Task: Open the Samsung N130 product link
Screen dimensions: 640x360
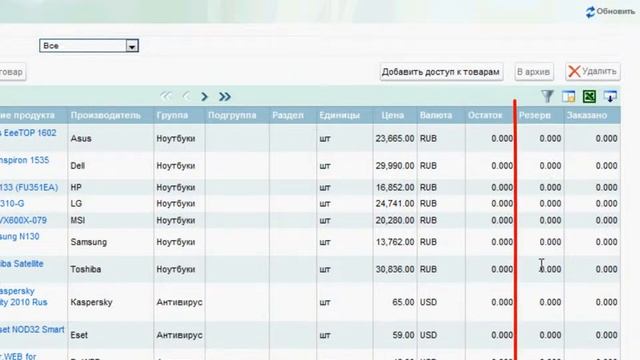Action: (x=20, y=237)
